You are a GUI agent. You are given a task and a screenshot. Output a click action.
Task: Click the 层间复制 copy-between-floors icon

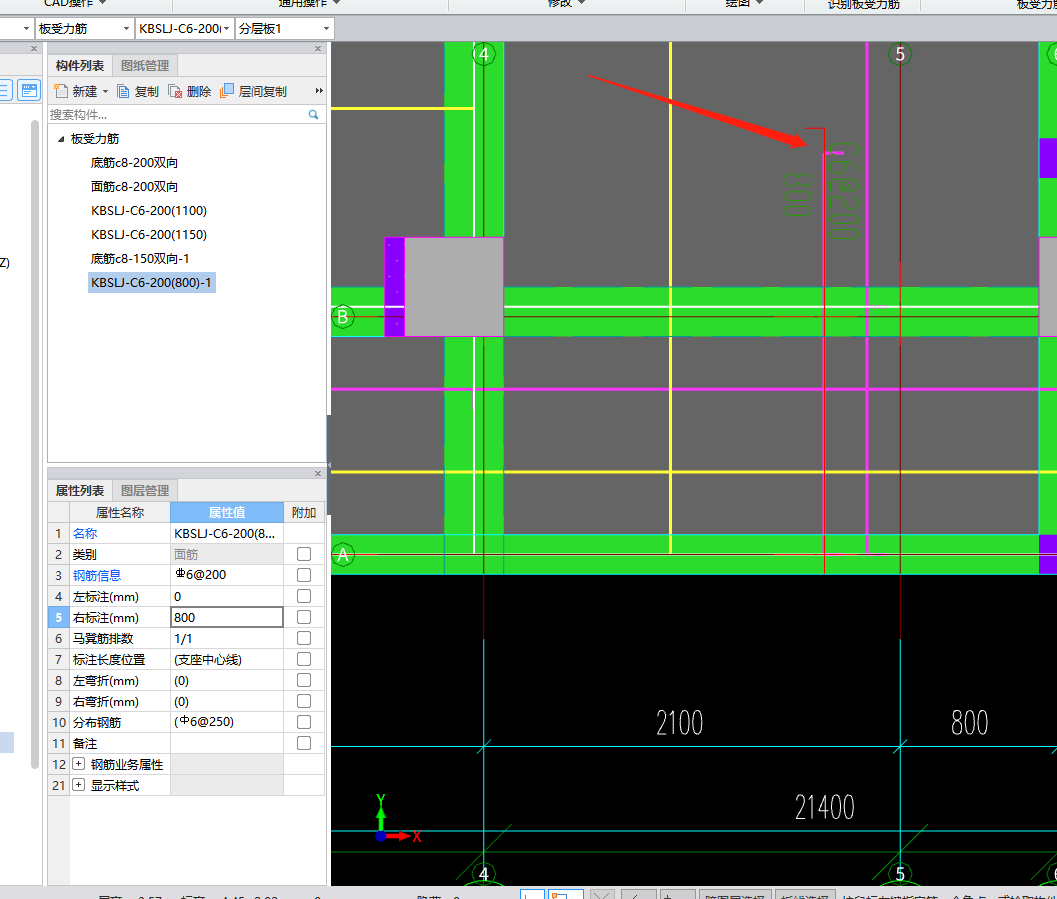click(x=227, y=90)
